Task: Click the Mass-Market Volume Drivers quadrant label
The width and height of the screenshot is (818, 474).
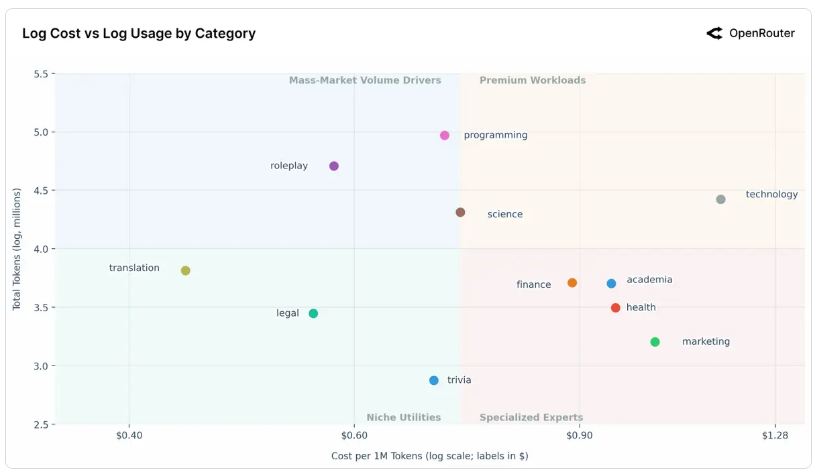Action: (x=365, y=80)
